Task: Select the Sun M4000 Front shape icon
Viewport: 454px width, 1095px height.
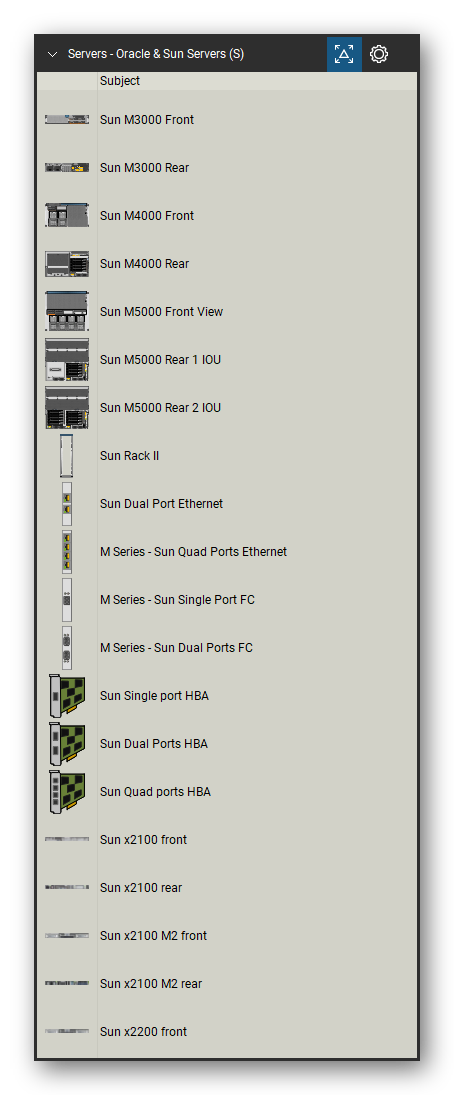Action: (67, 215)
